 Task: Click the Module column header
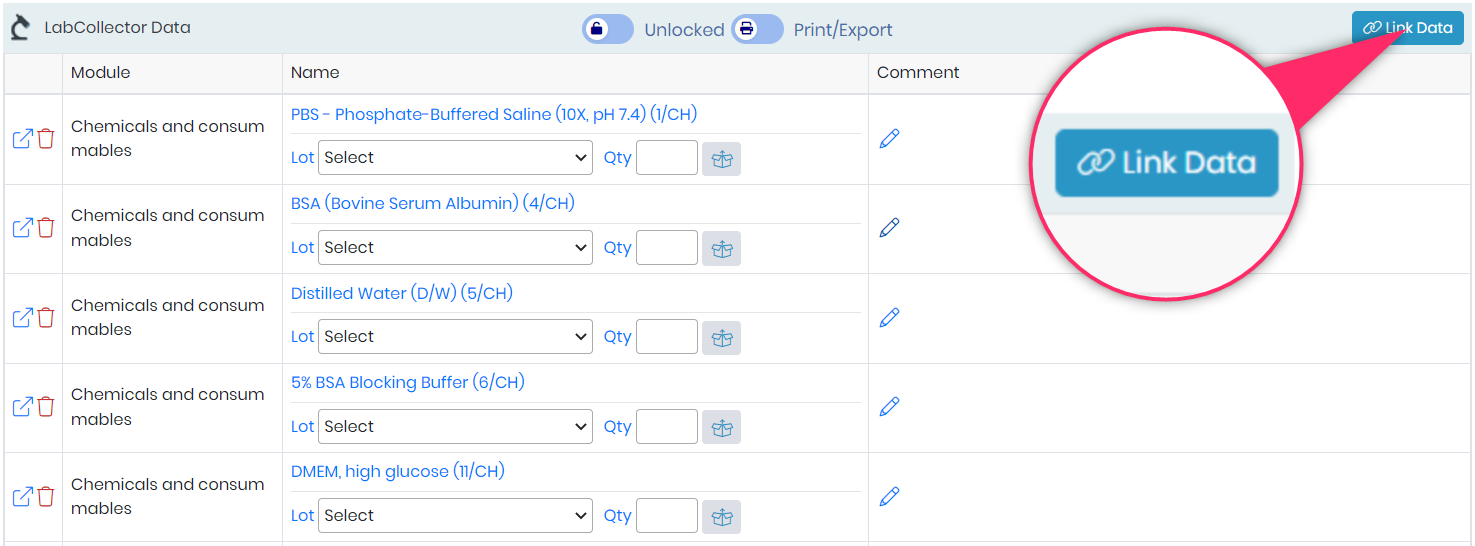[101, 72]
